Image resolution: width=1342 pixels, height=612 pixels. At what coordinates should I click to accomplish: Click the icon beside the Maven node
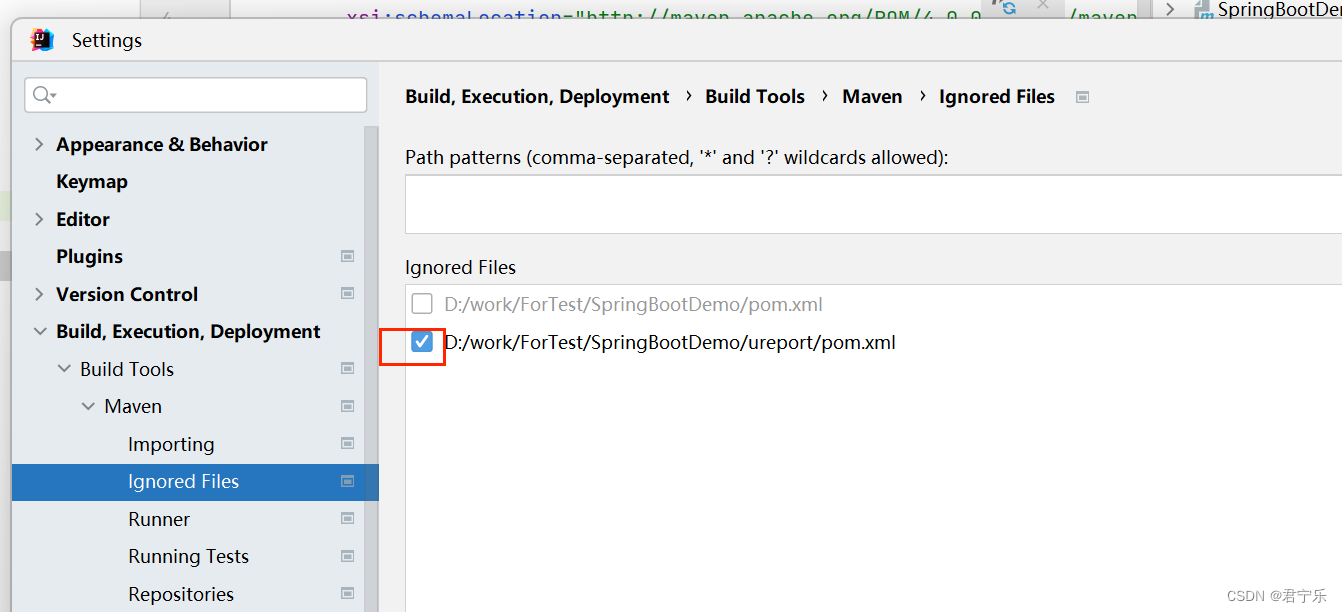[x=347, y=406]
